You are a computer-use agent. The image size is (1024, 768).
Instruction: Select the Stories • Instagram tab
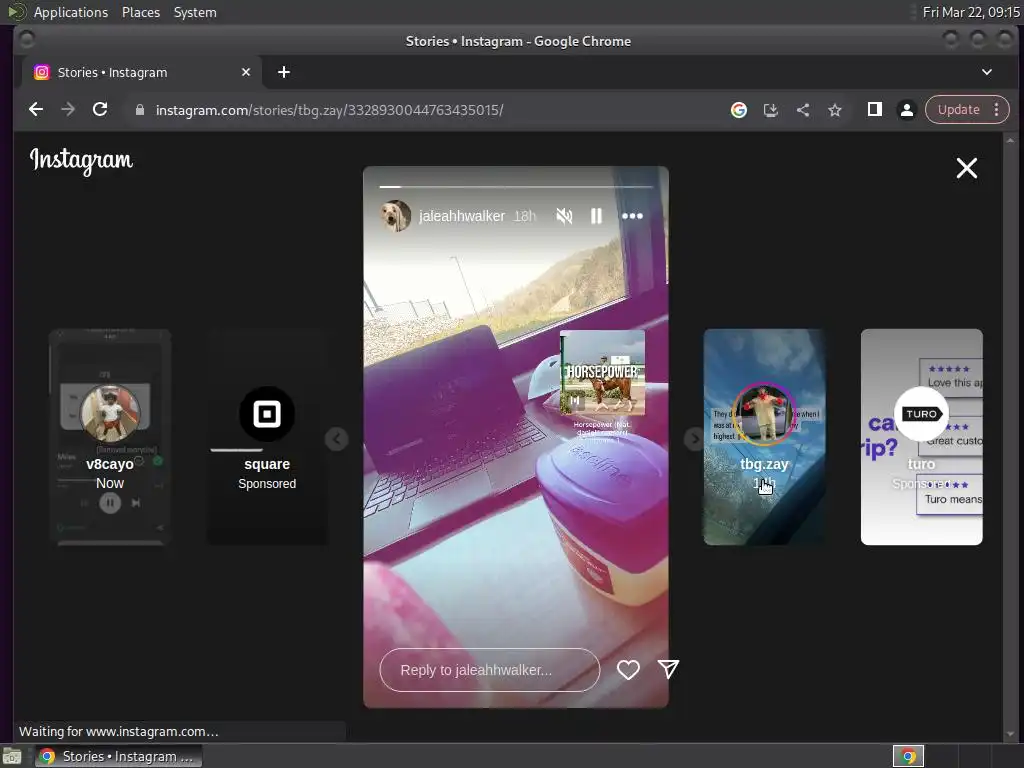click(x=142, y=72)
